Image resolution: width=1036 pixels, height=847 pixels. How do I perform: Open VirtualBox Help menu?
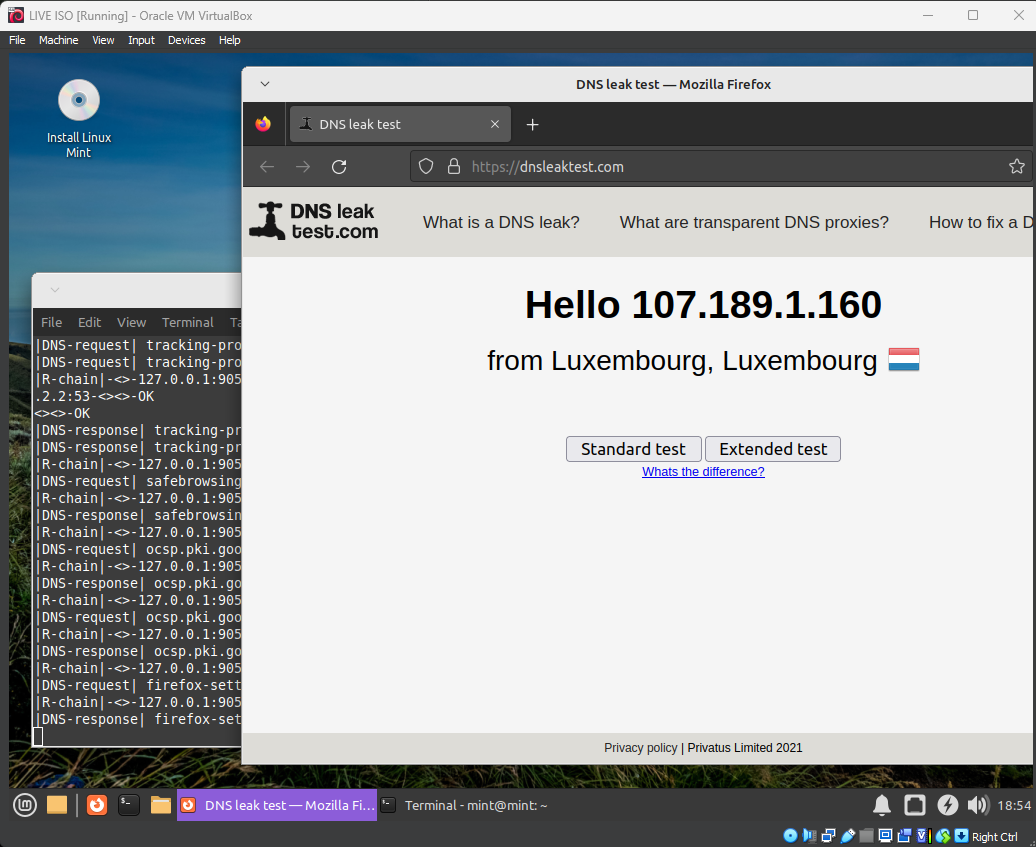[x=229, y=40]
